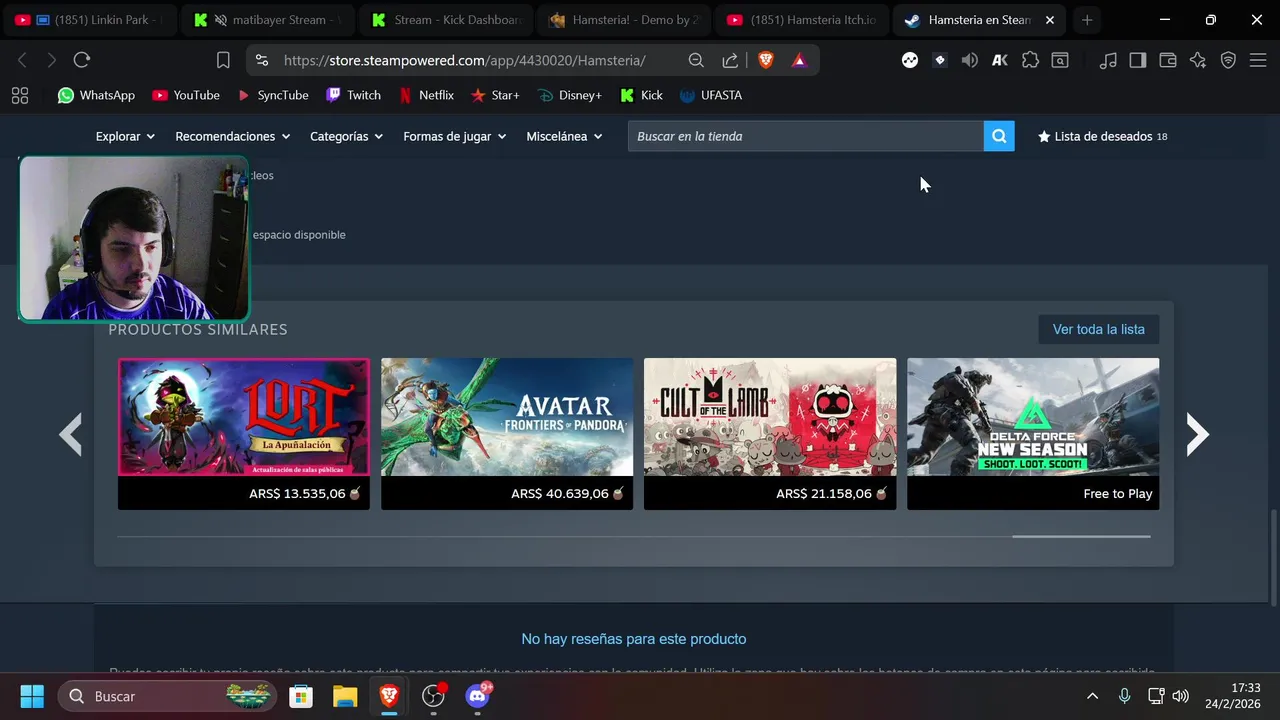The image size is (1280, 720).
Task: Switch to the matibayer Stream tab
Action: 270,20
